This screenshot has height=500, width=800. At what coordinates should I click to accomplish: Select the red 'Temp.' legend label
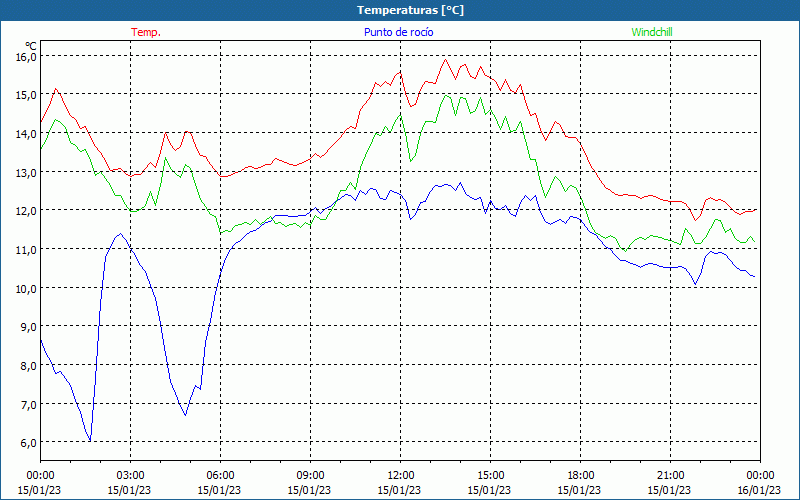pyautogui.click(x=146, y=32)
